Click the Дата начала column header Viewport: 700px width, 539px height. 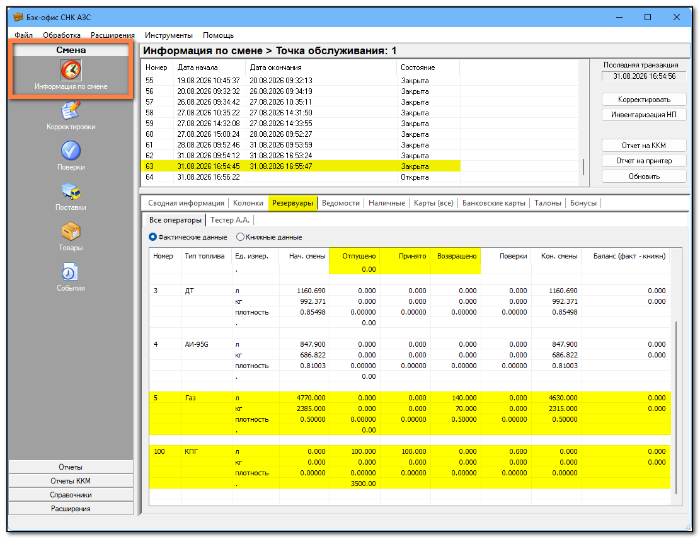[209, 67]
